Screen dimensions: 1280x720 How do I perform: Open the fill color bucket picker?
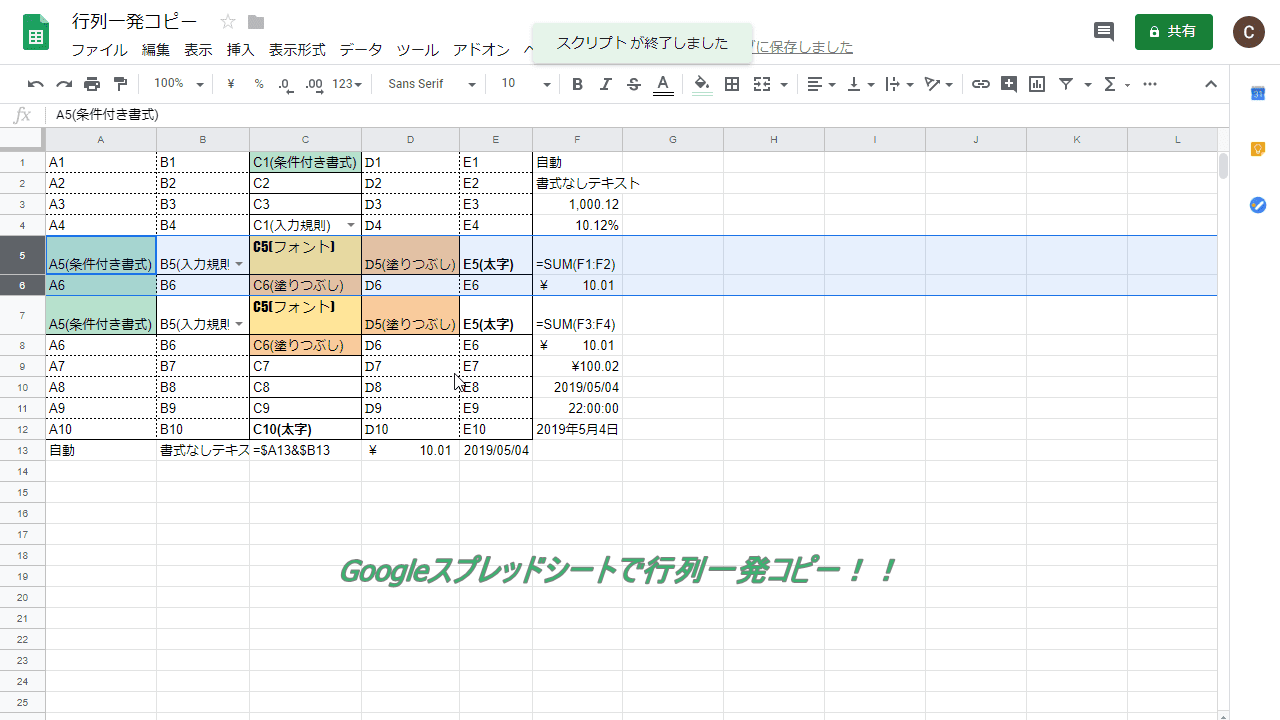click(x=702, y=84)
